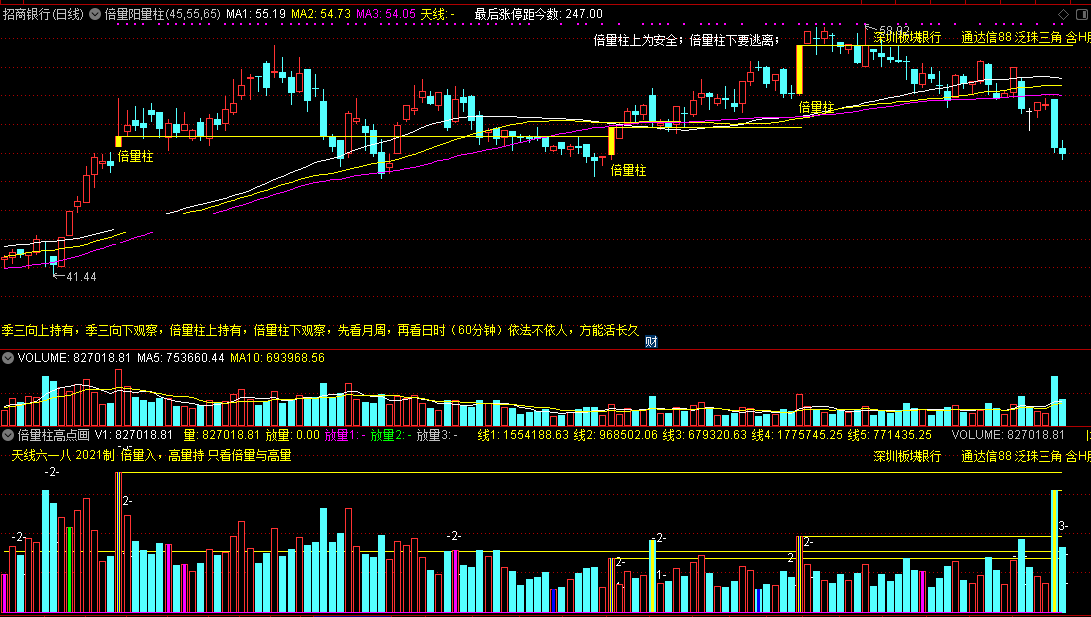This screenshot has height=617, width=1091.
Task: Click the 倍量阳量柱(45,55,65) indicator name
Action: coord(162,14)
